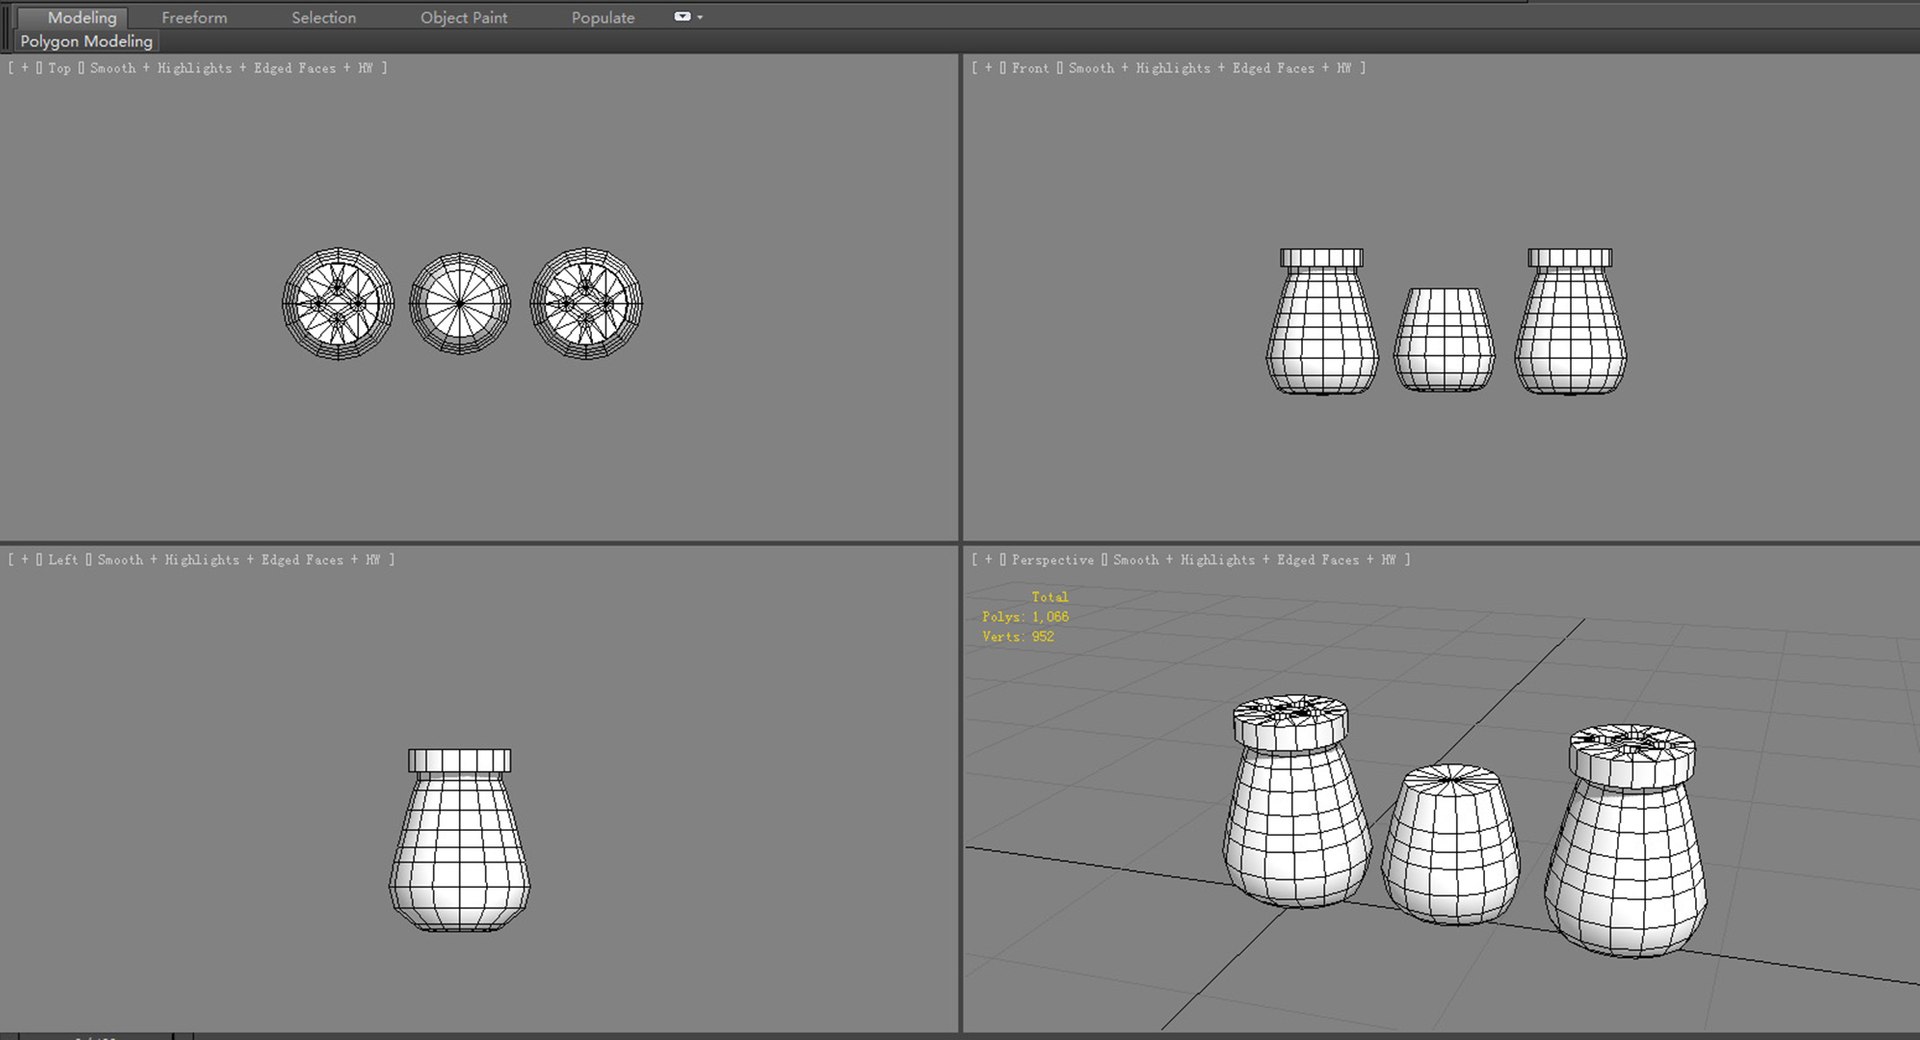Select the right jar in Perspective viewport
Image resolution: width=1920 pixels, height=1040 pixels.
point(1627,842)
